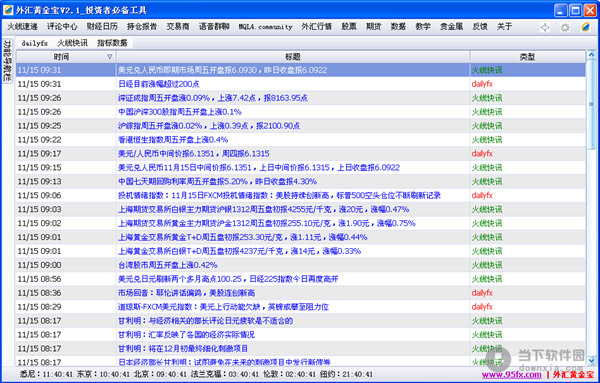Open news 上海黄金交易所黄金T+D周五盘初报253.30
The image size is (600, 383).
(x=243, y=237)
